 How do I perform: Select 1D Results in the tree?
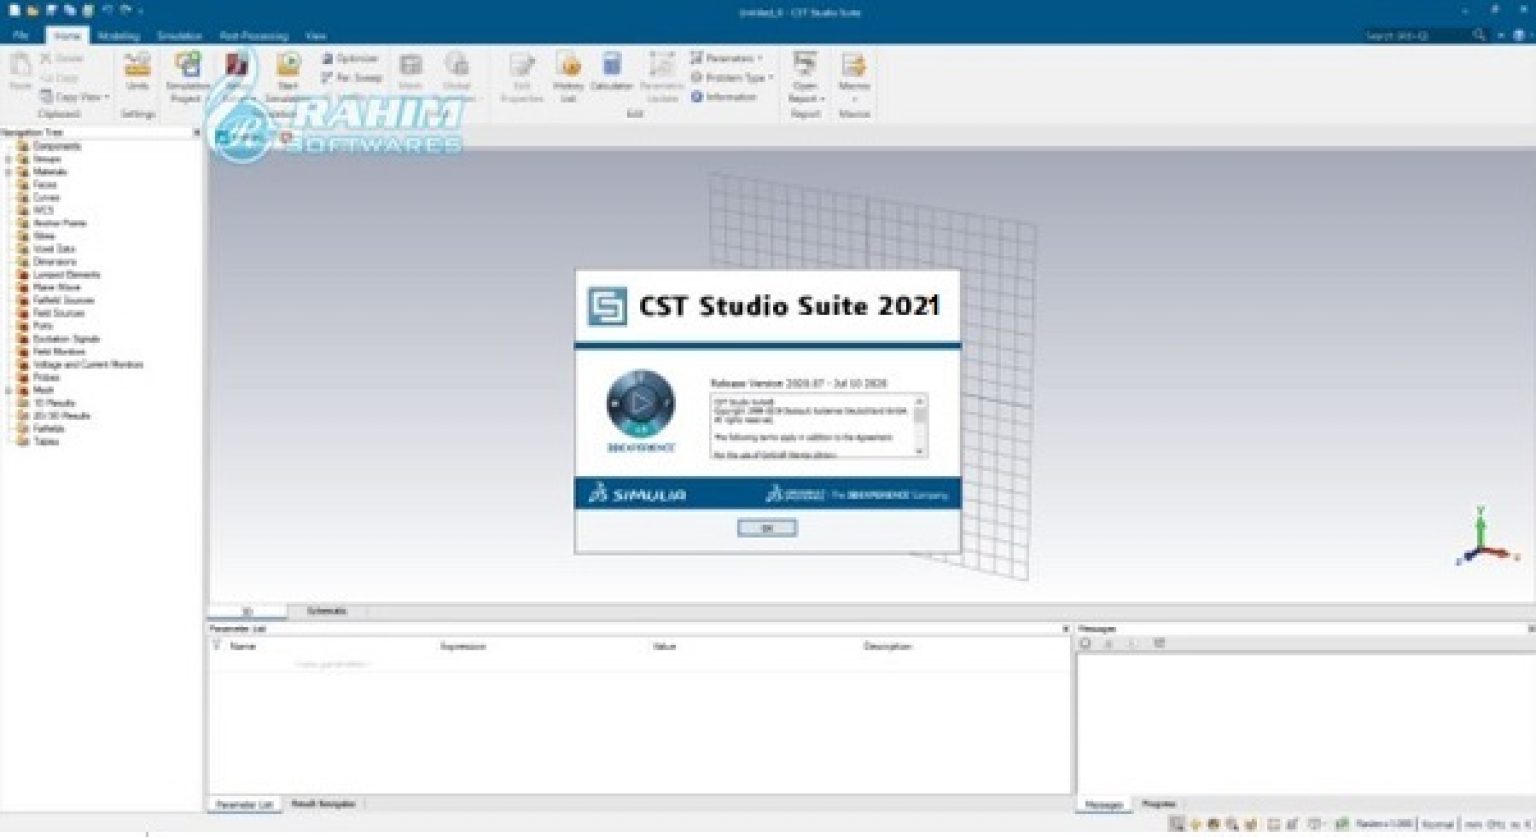pos(54,403)
